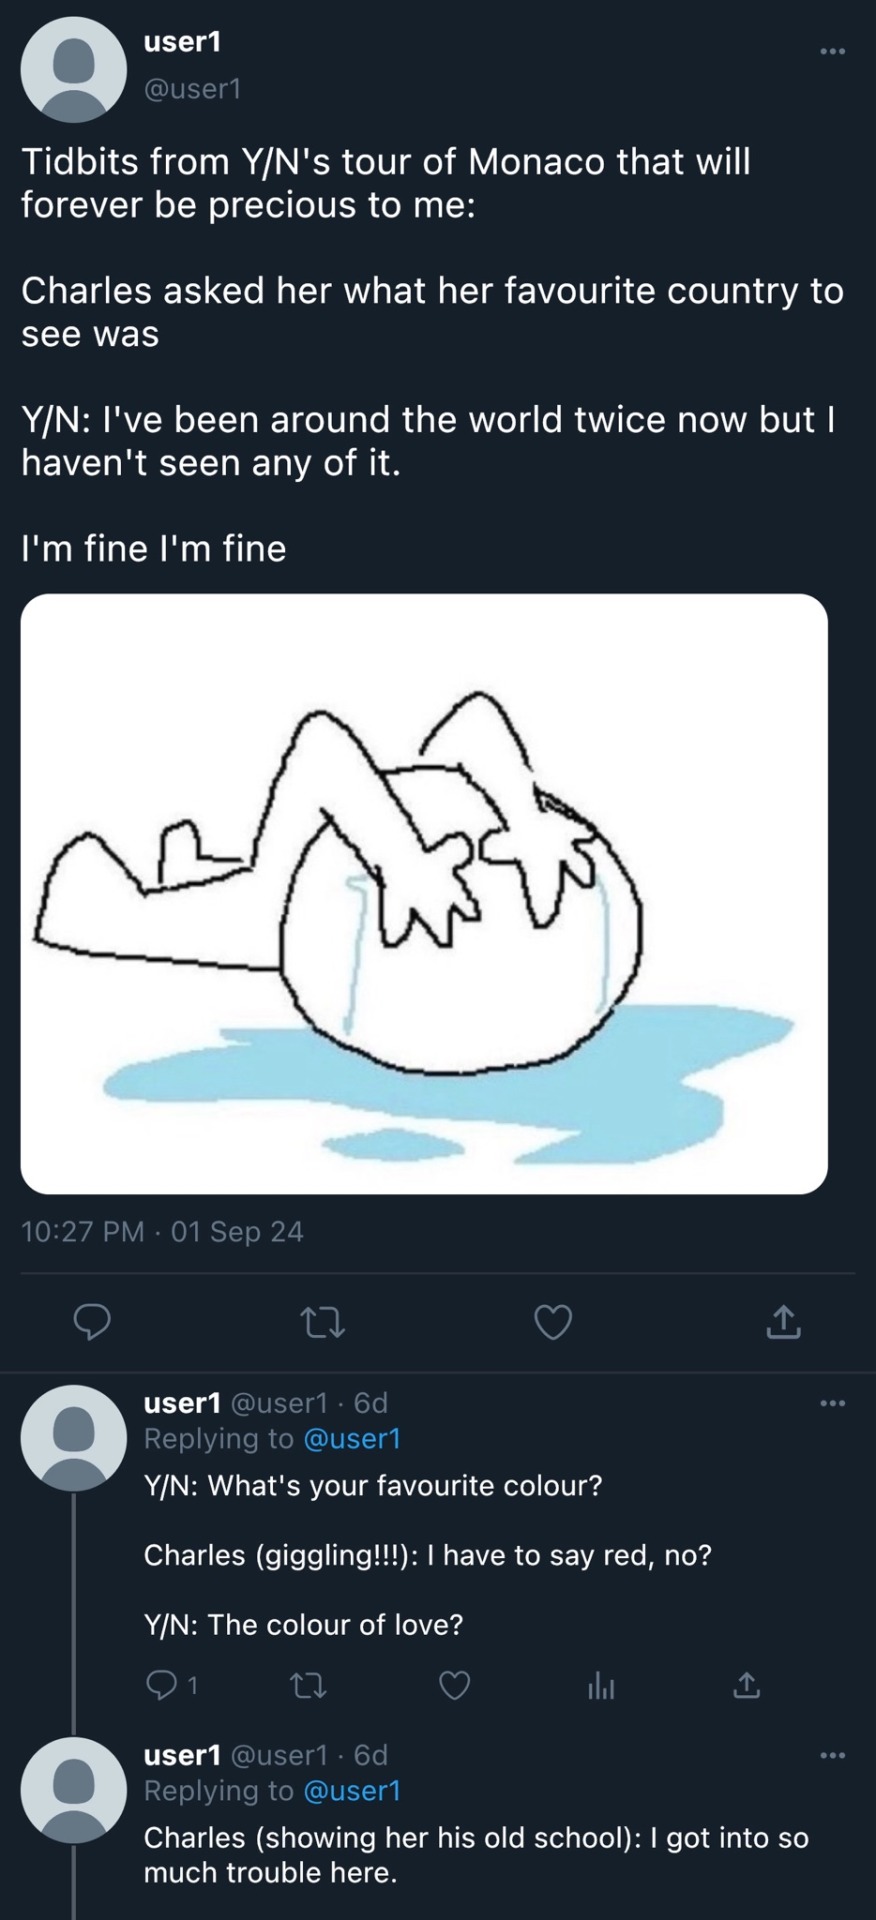The height and width of the screenshot is (1920, 876).
Task: Open more options on favourite colour reply
Action: 832,1404
